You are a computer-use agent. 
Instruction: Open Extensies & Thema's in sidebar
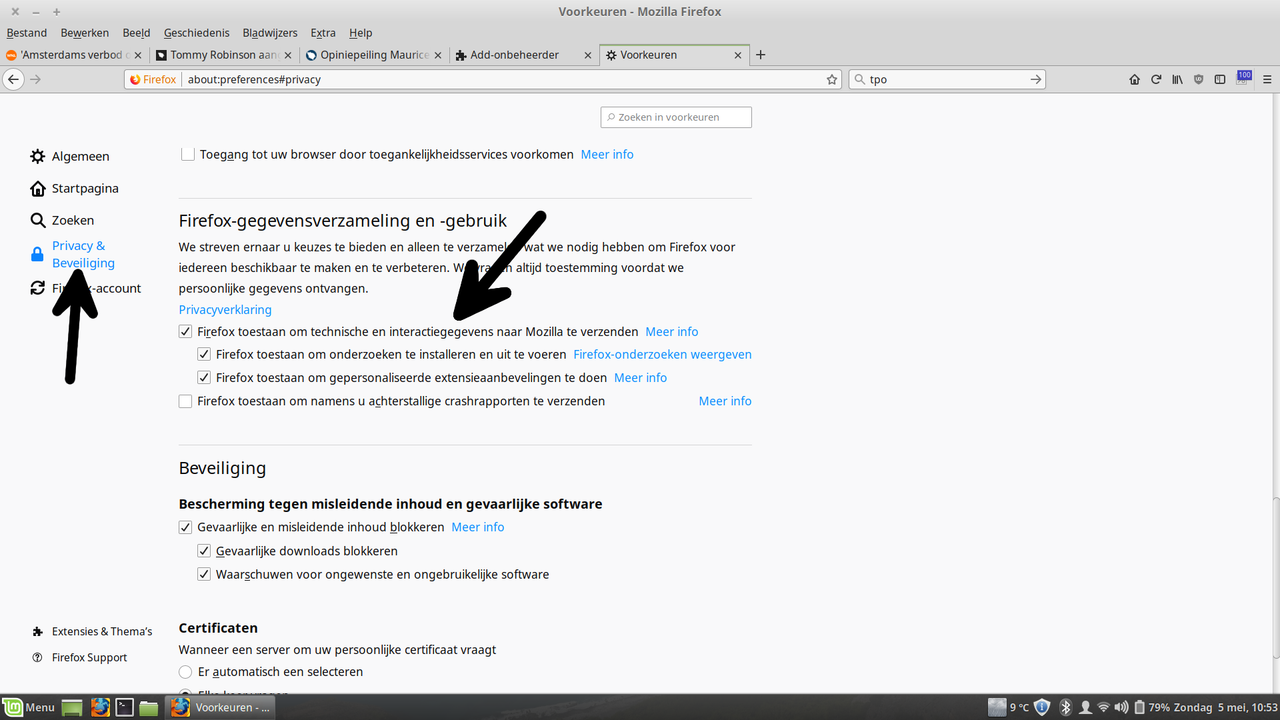click(x=91, y=631)
